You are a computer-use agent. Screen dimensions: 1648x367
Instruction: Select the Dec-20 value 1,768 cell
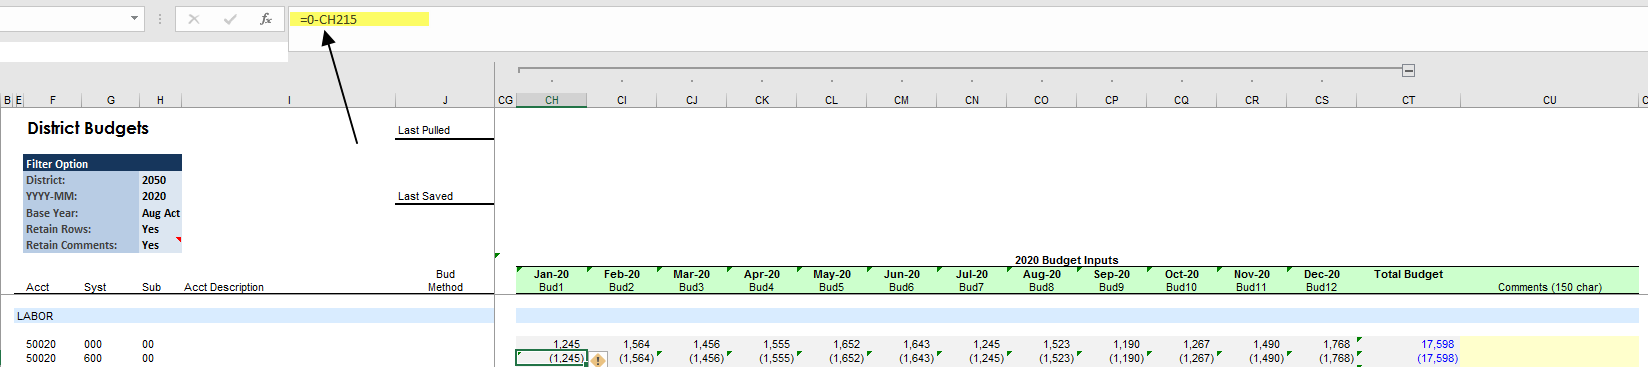1322,344
